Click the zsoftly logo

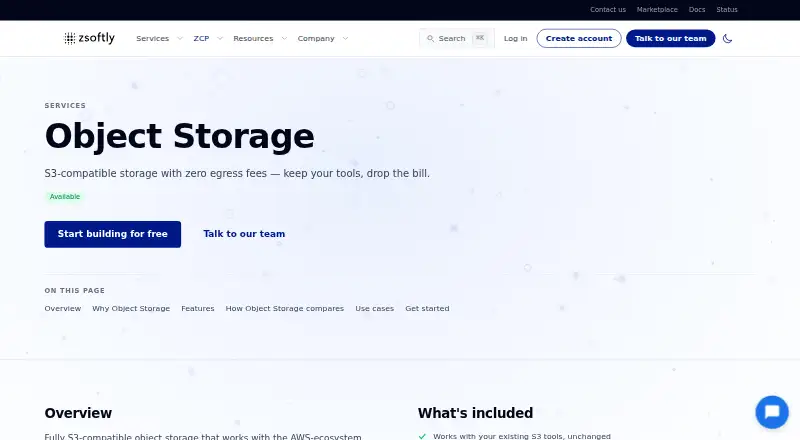89,38
